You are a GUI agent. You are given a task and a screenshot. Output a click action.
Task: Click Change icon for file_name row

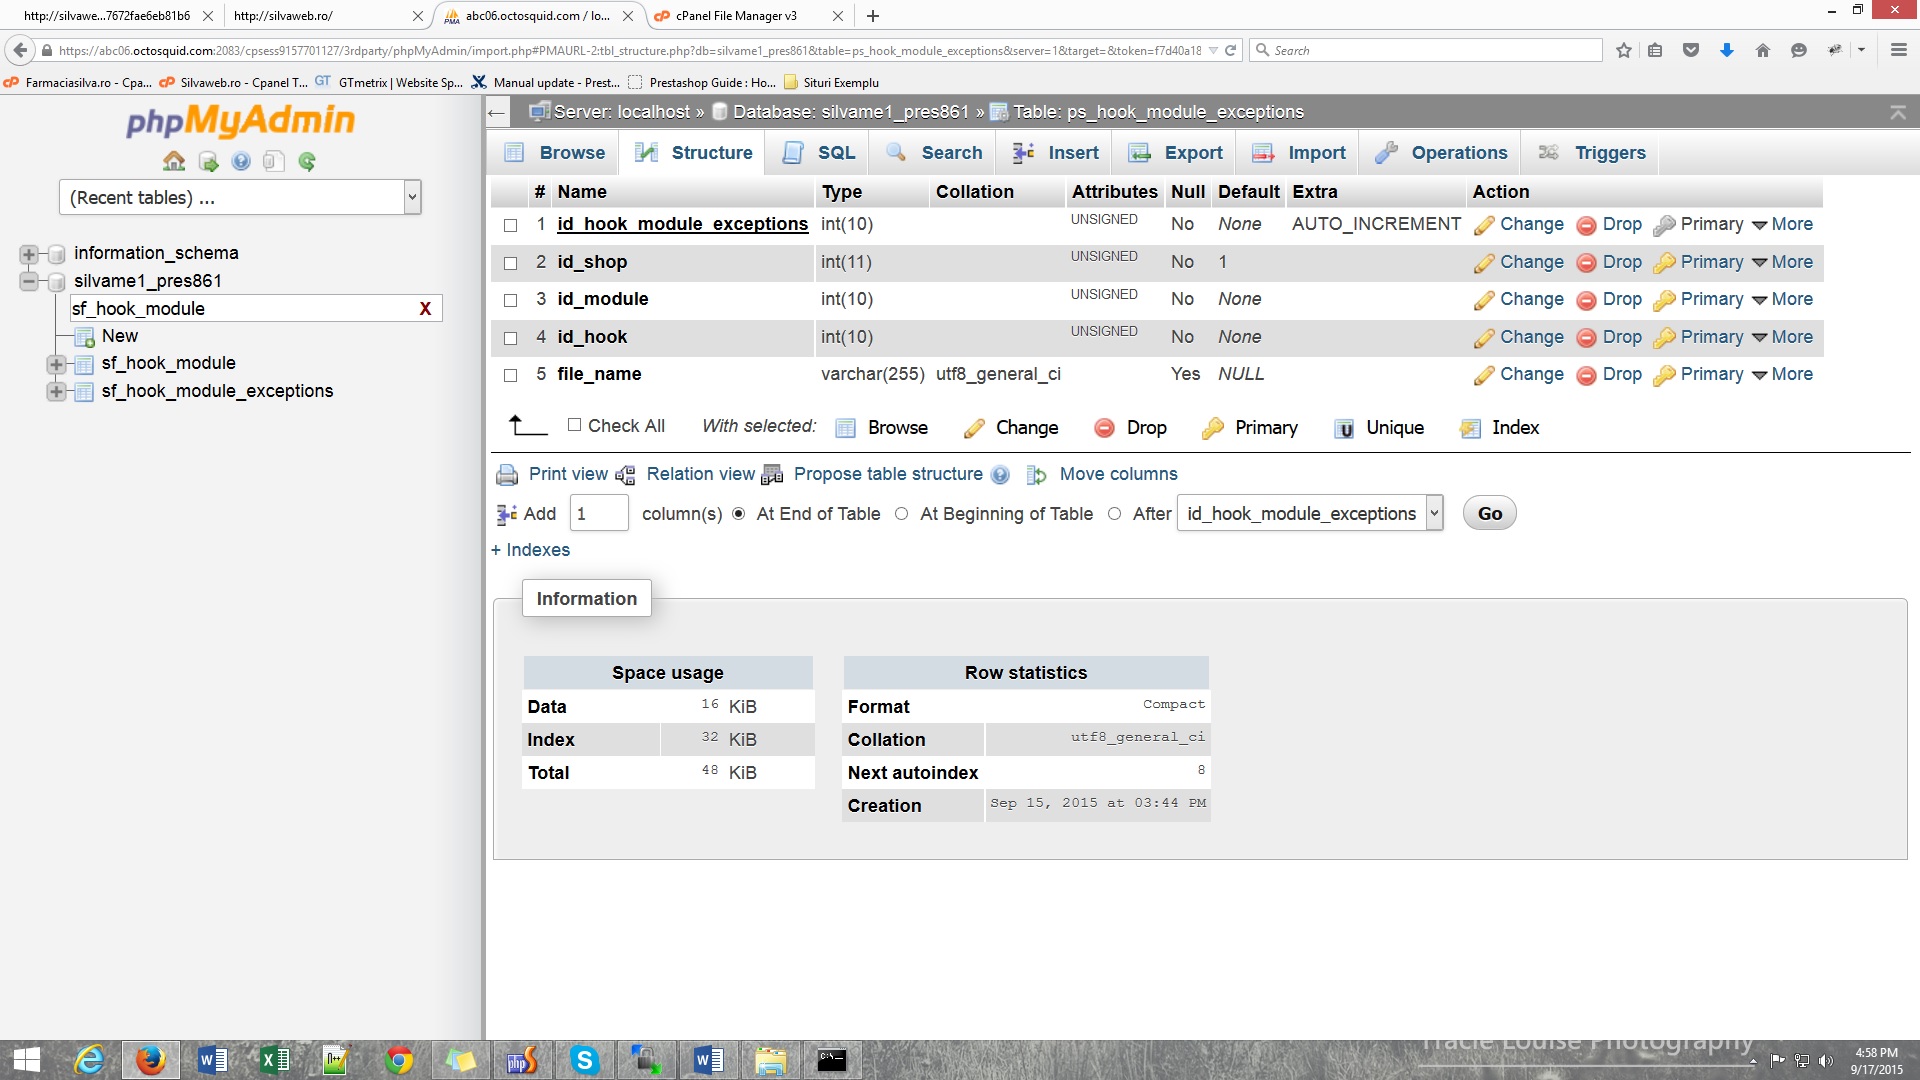[x=1484, y=375]
